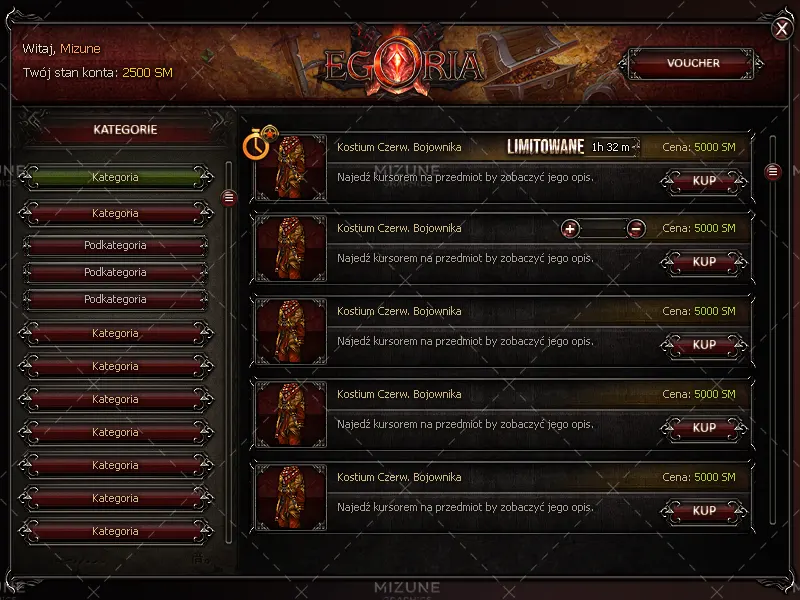Buy the limited costume with first KUP button

[x=704, y=181]
